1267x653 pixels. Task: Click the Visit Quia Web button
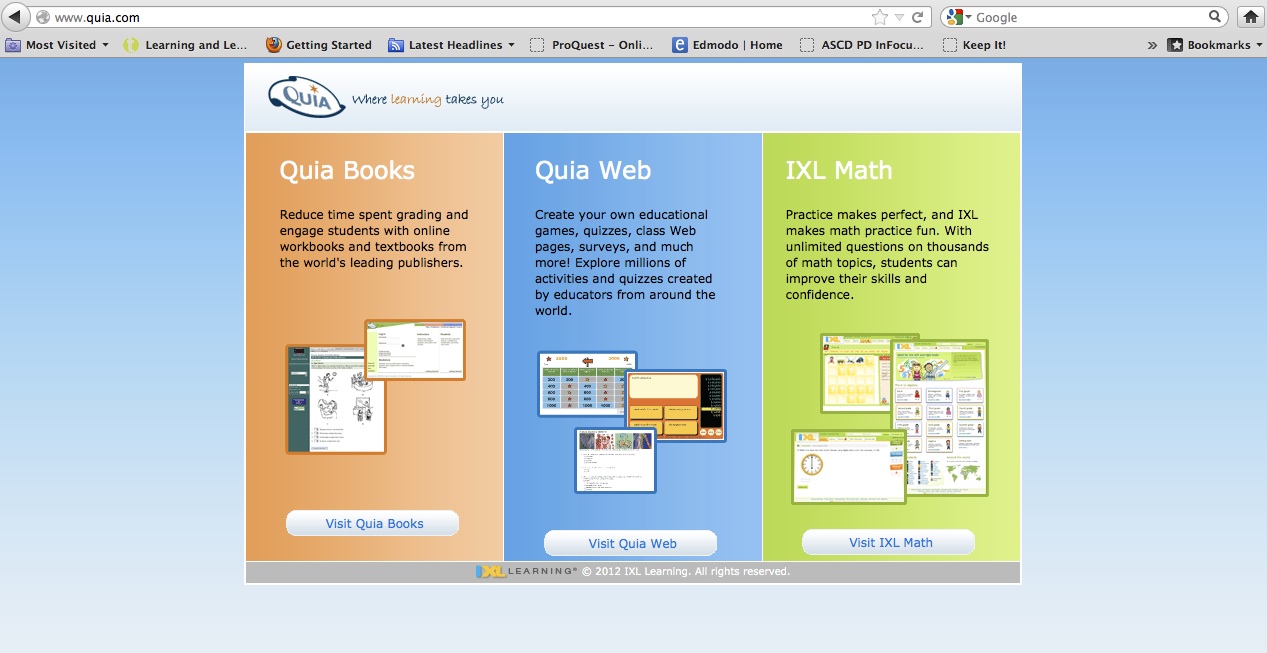631,543
